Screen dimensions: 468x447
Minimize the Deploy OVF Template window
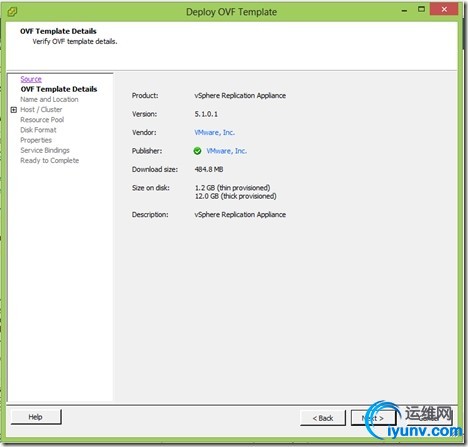pyautogui.click(x=404, y=11)
